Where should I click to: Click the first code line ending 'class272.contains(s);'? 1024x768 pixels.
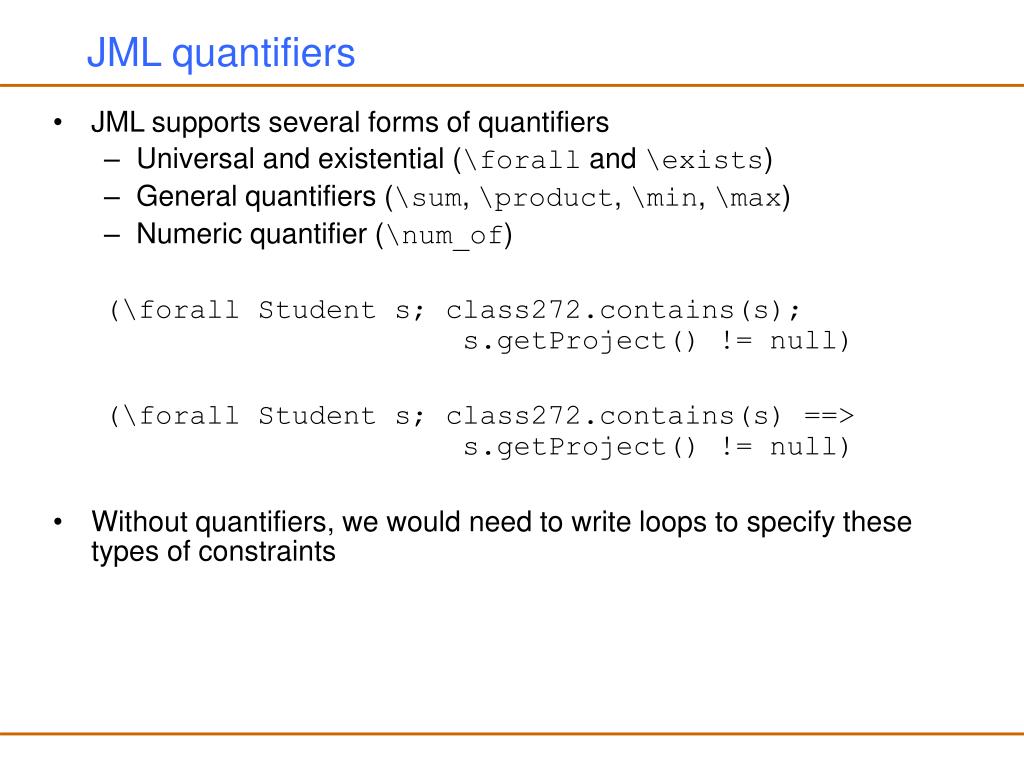coord(454,310)
